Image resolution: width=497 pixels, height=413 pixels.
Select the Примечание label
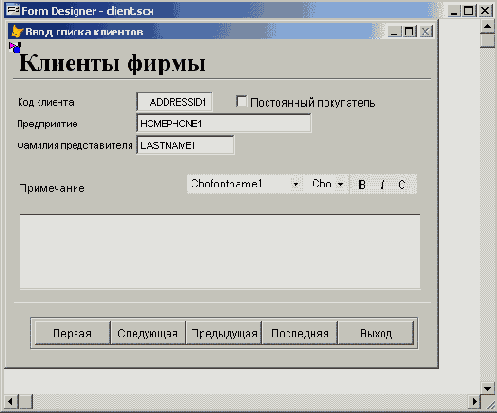pyautogui.click(x=52, y=188)
